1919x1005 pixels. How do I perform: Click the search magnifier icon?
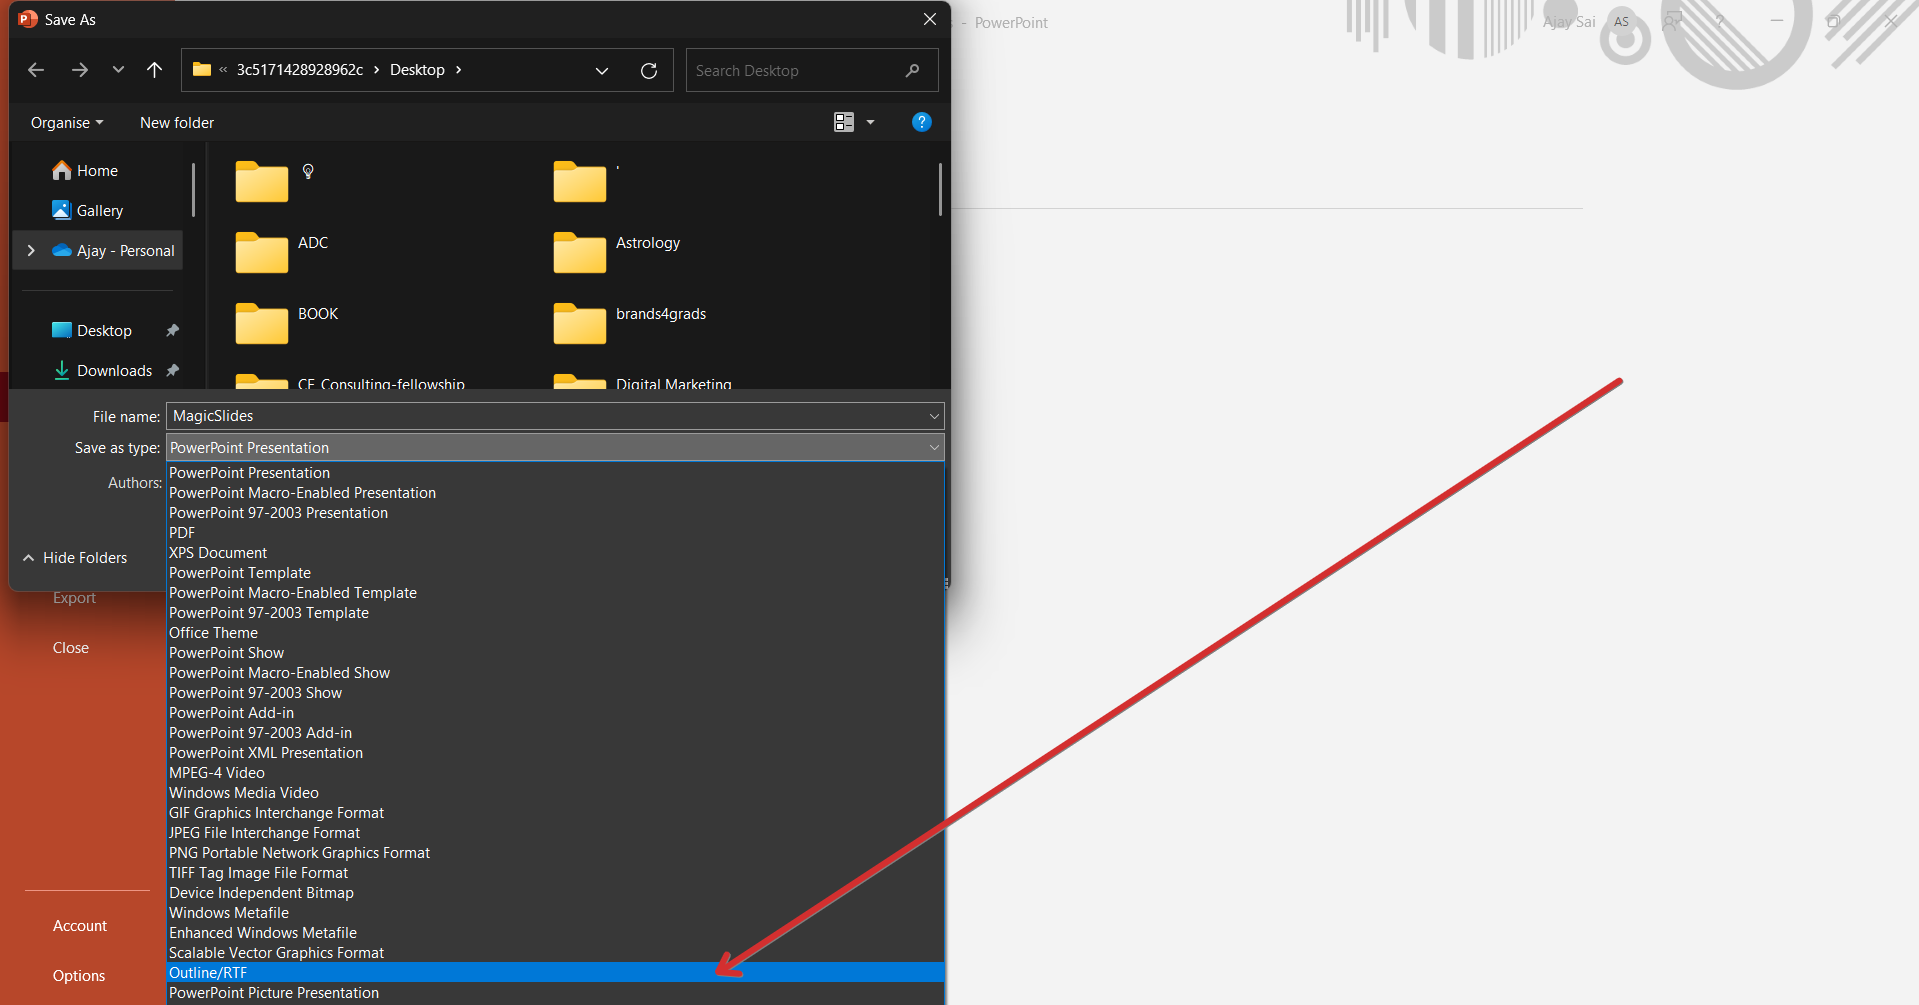[912, 70]
